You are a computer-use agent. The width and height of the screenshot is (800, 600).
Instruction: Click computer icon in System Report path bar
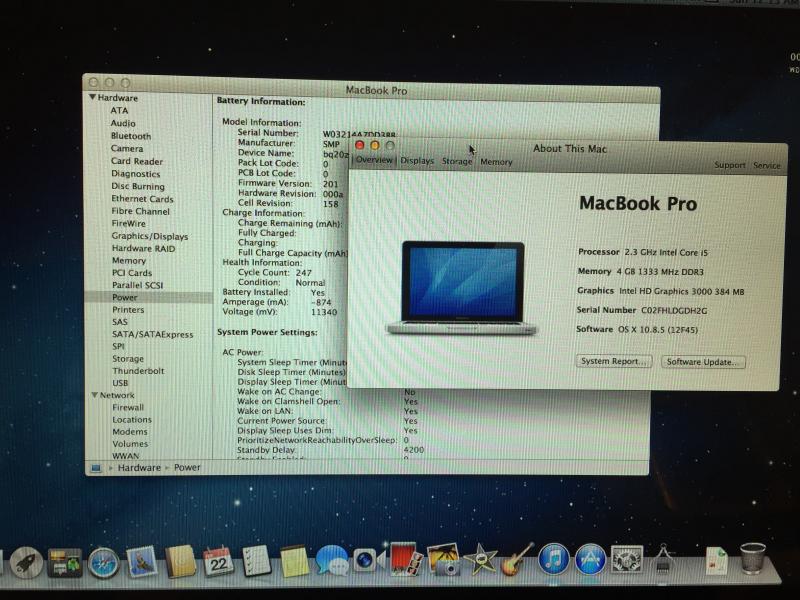pos(96,468)
